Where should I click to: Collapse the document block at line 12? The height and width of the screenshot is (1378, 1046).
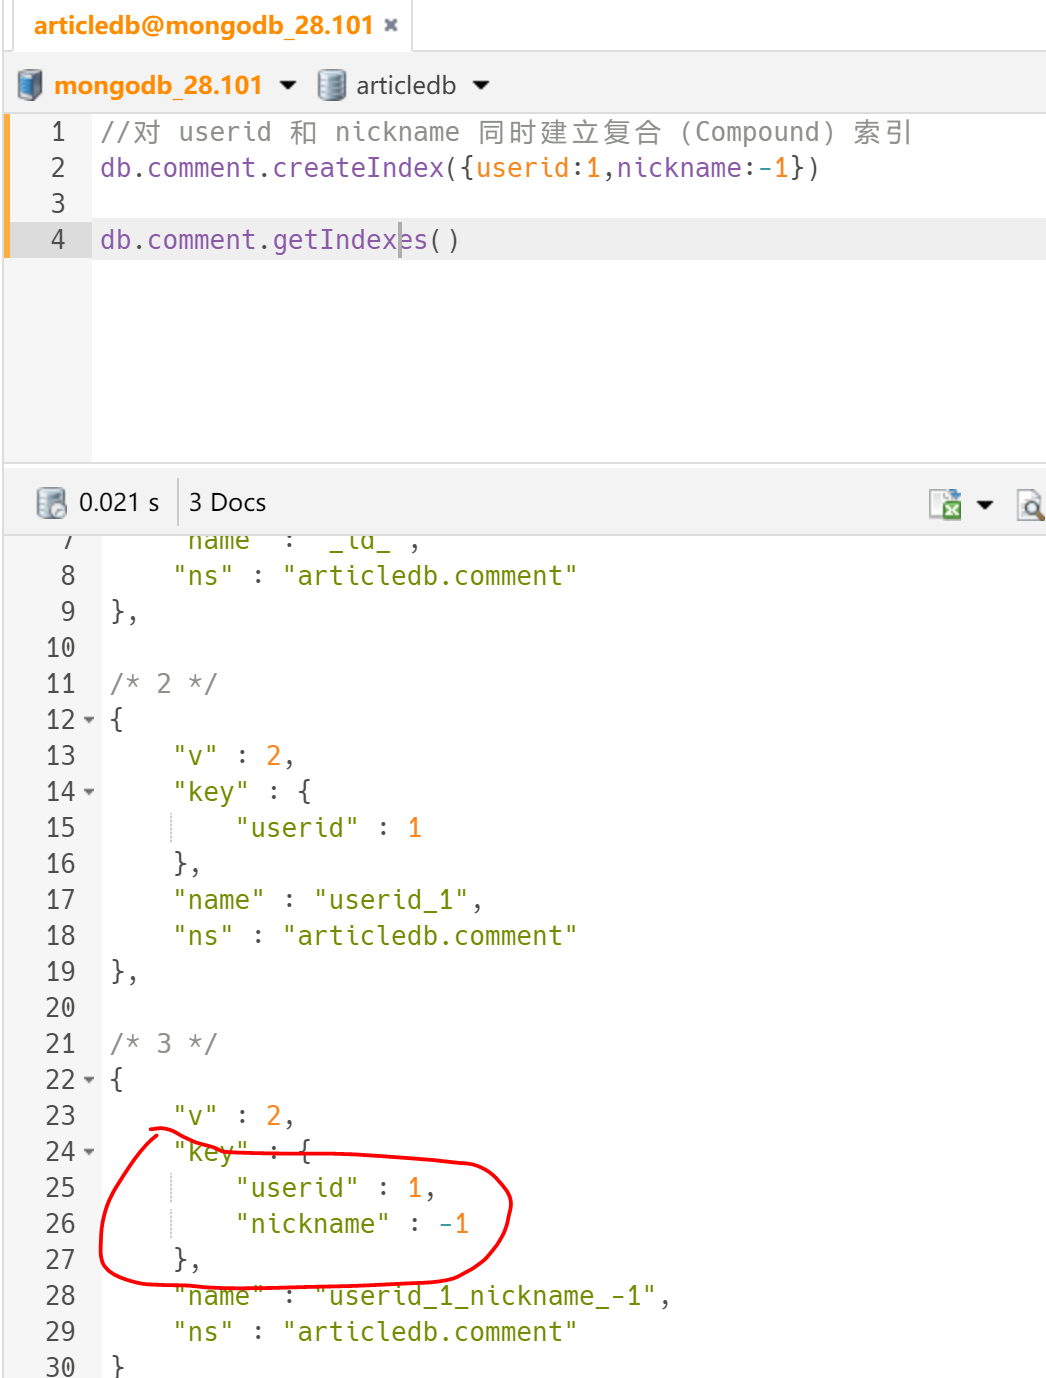pyautogui.click(x=90, y=720)
